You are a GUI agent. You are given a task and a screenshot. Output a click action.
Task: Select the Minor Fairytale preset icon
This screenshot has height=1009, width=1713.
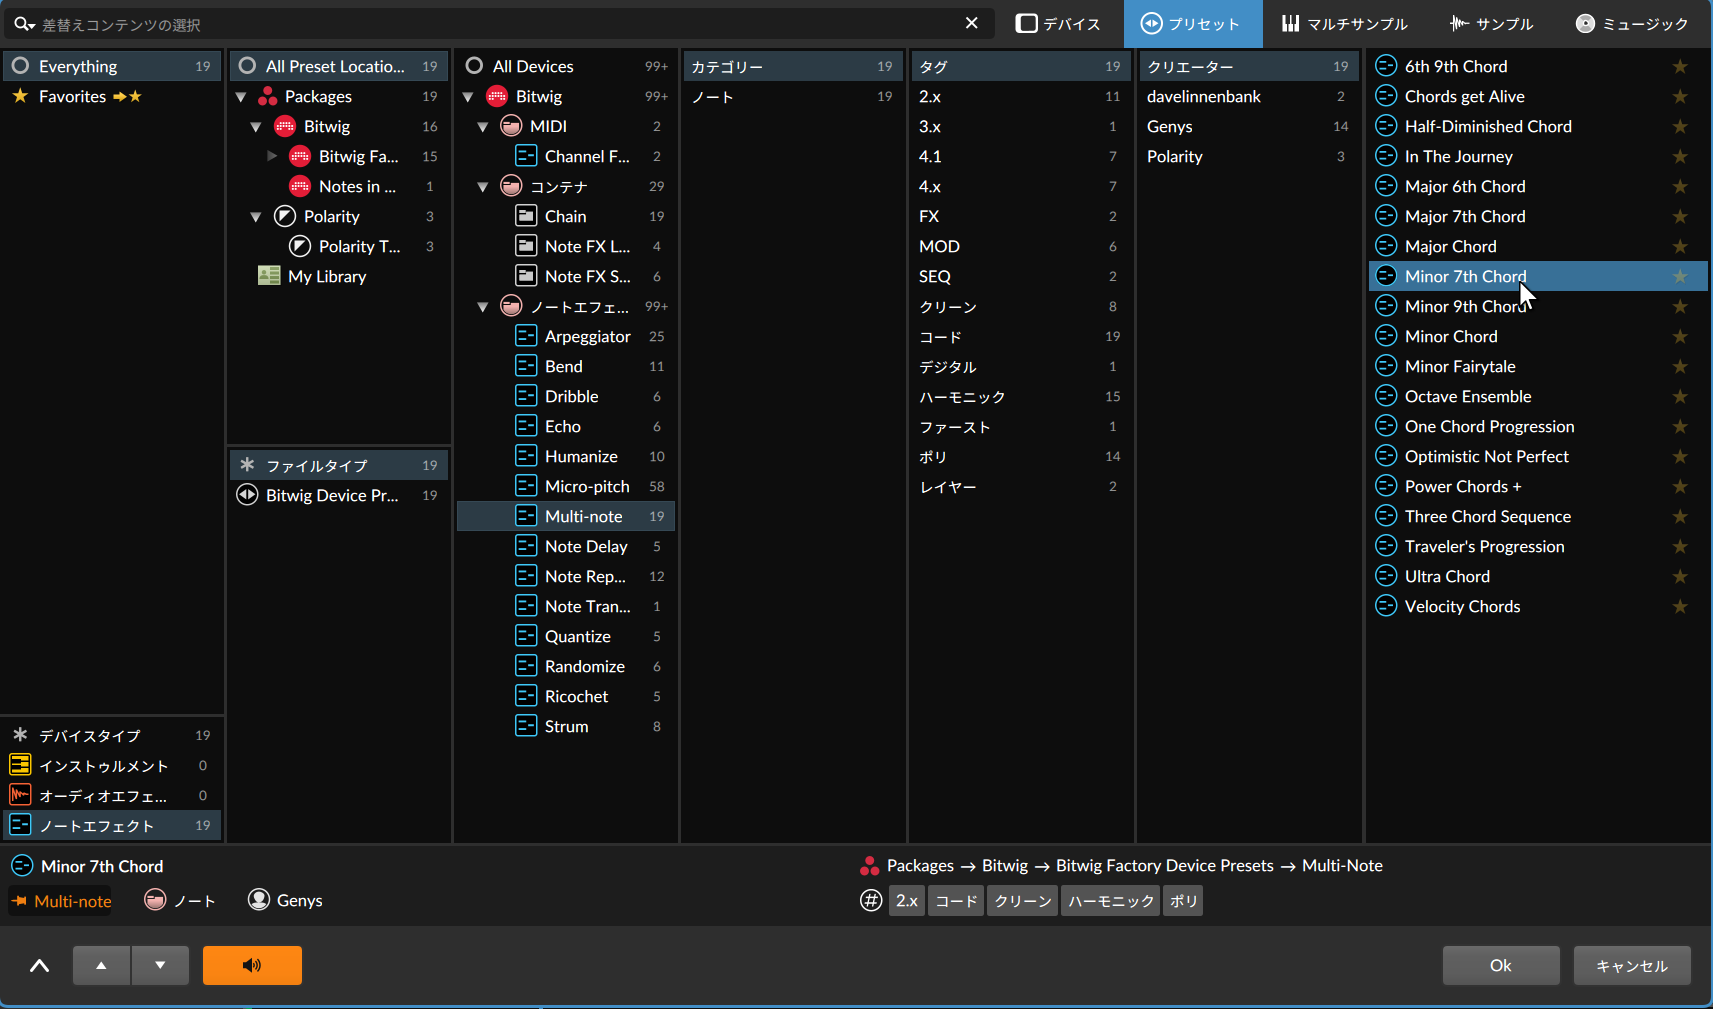coord(1386,366)
